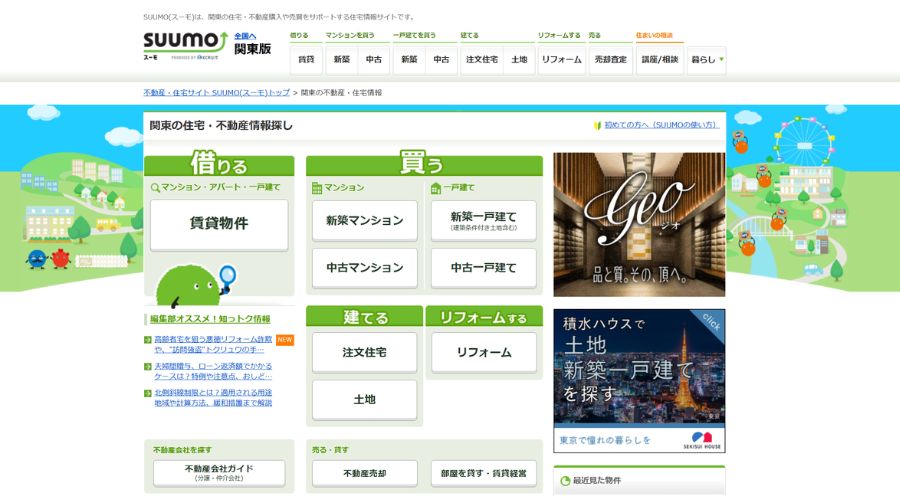Open the 高齢者宅を狙う悪徳リフォーム詐欺 article link
Screen dimensions: 900x500
click(213, 344)
